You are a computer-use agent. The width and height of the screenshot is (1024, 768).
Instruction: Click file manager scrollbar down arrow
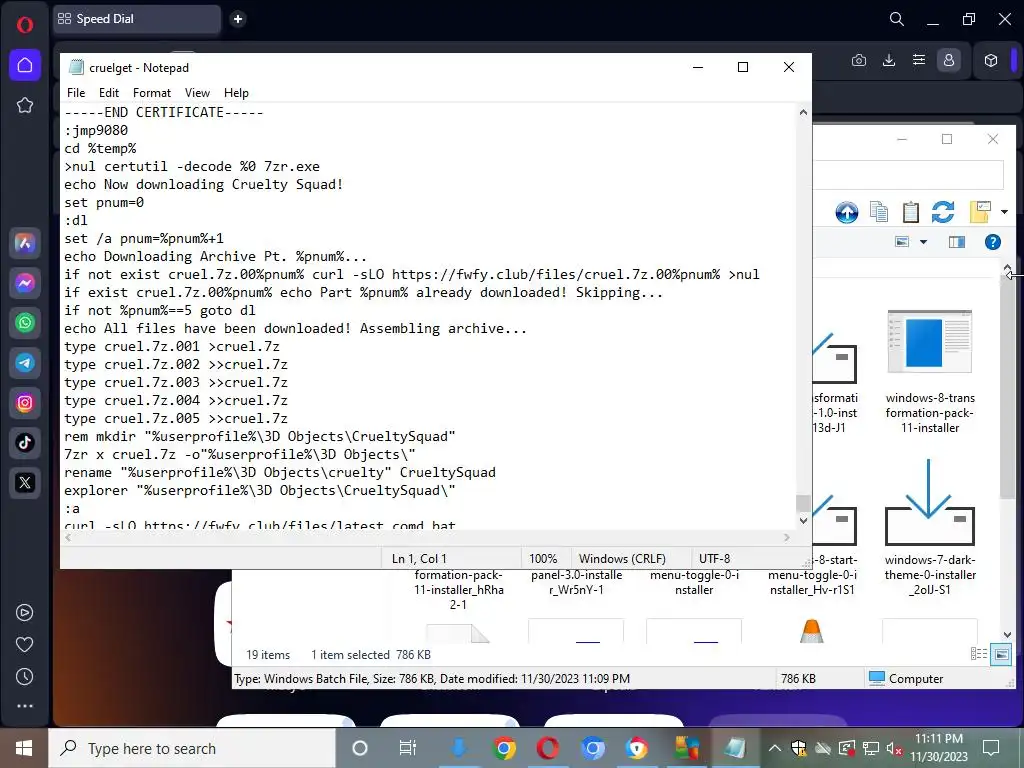click(x=1008, y=635)
